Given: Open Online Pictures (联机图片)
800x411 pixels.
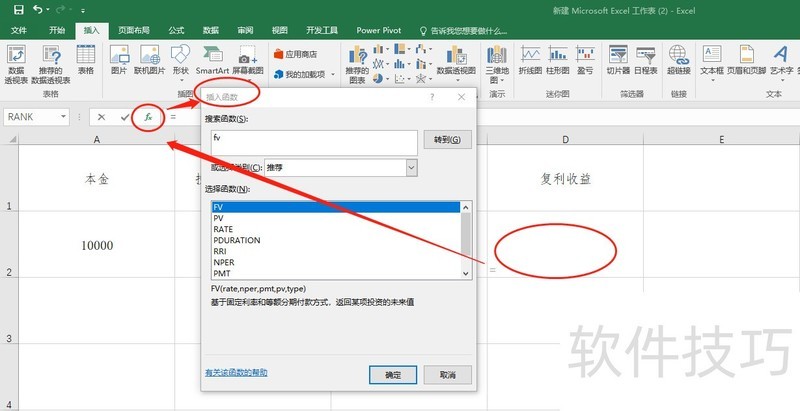Looking at the screenshot, I should (149, 60).
